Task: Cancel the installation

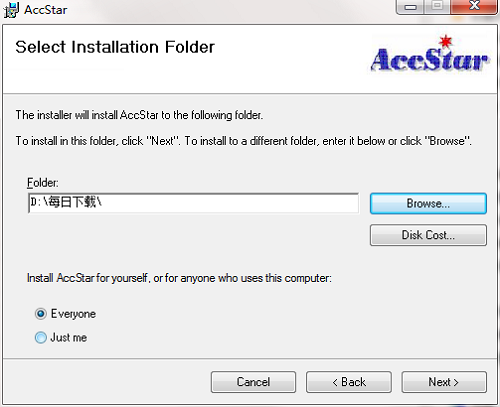Action: pos(253,382)
